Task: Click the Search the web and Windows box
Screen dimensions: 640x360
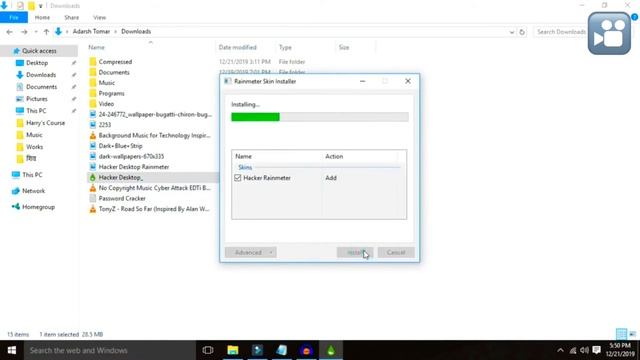Action: 109,350
